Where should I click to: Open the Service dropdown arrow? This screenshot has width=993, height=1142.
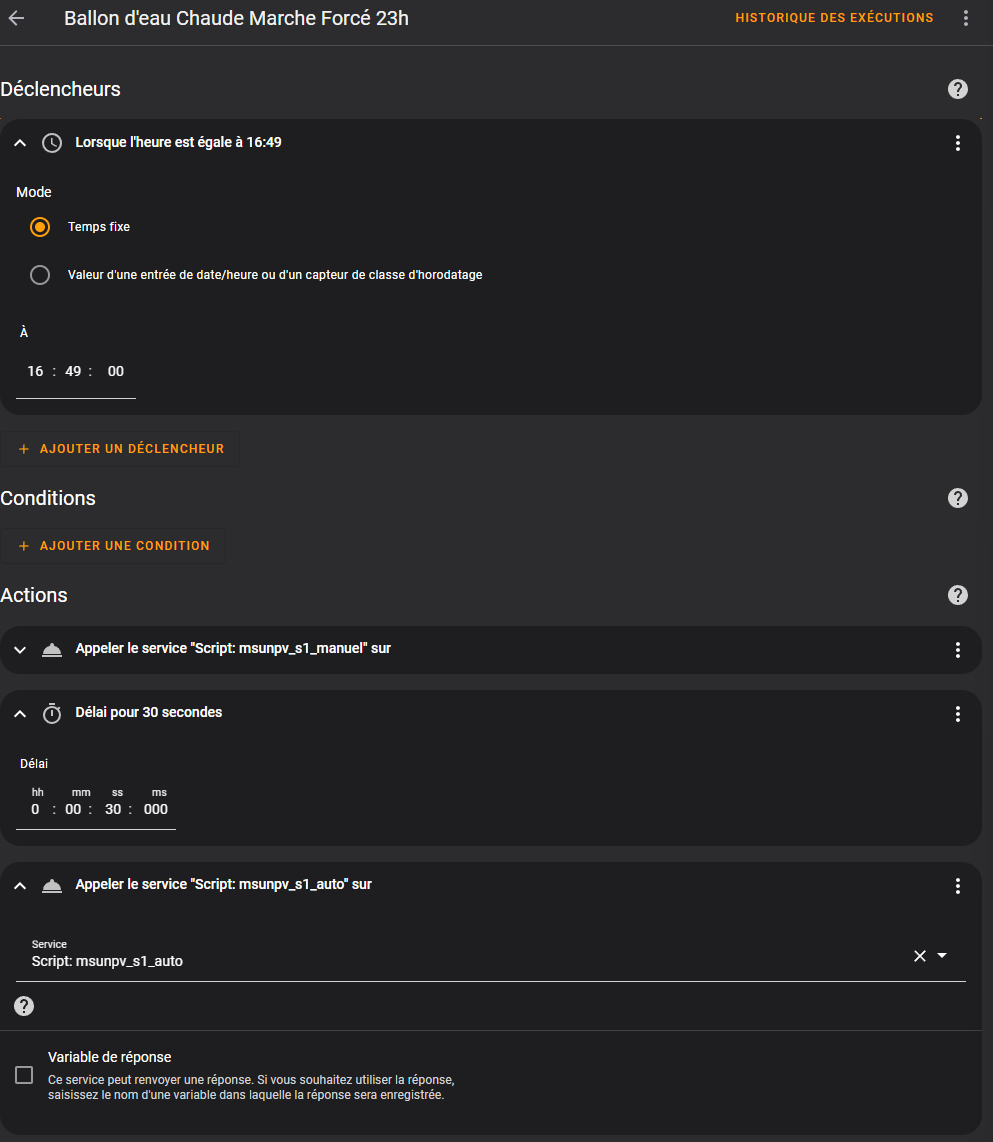[x=942, y=955]
